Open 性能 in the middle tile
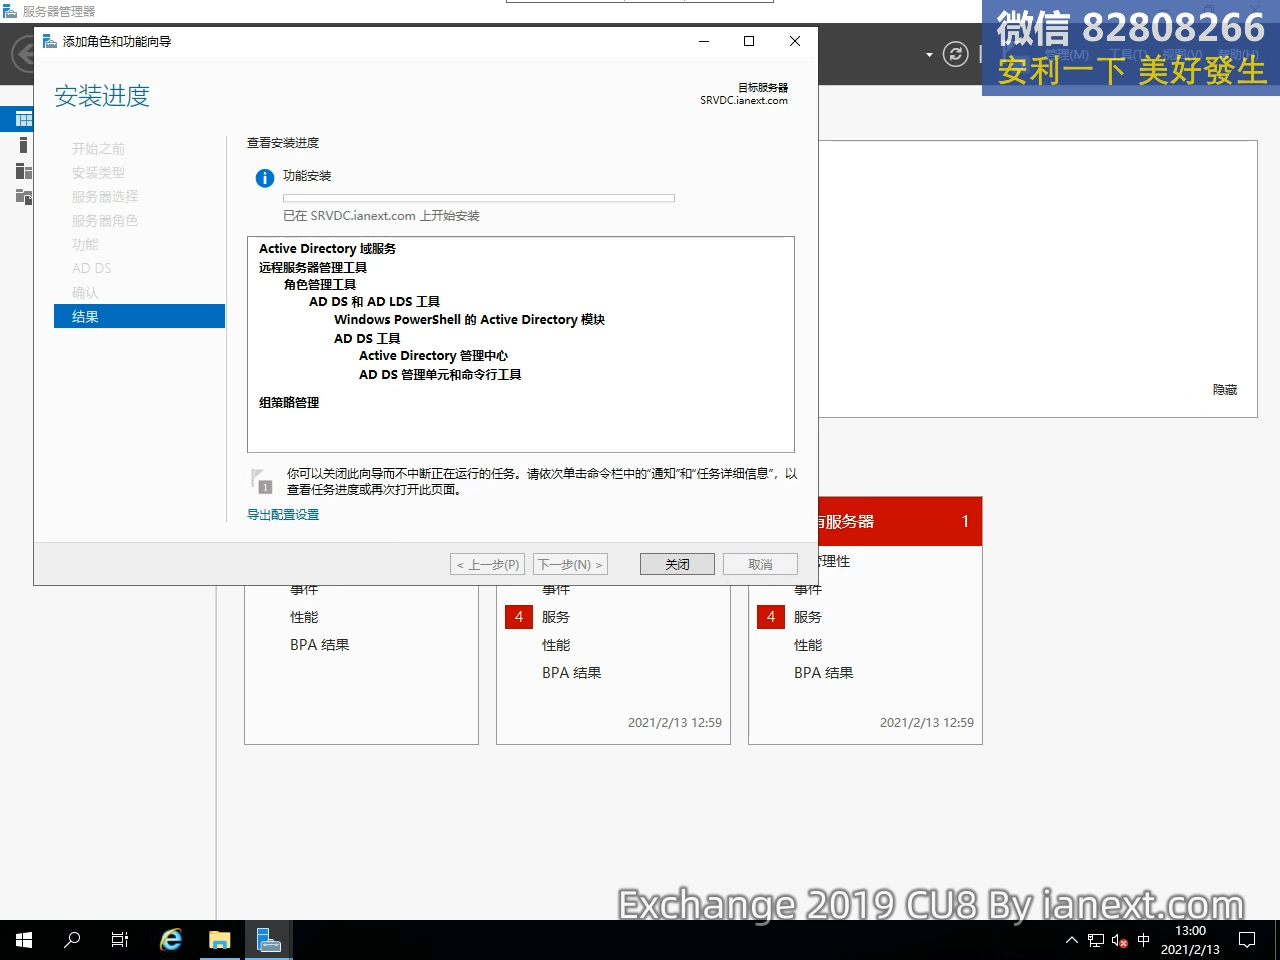 click(x=556, y=645)
